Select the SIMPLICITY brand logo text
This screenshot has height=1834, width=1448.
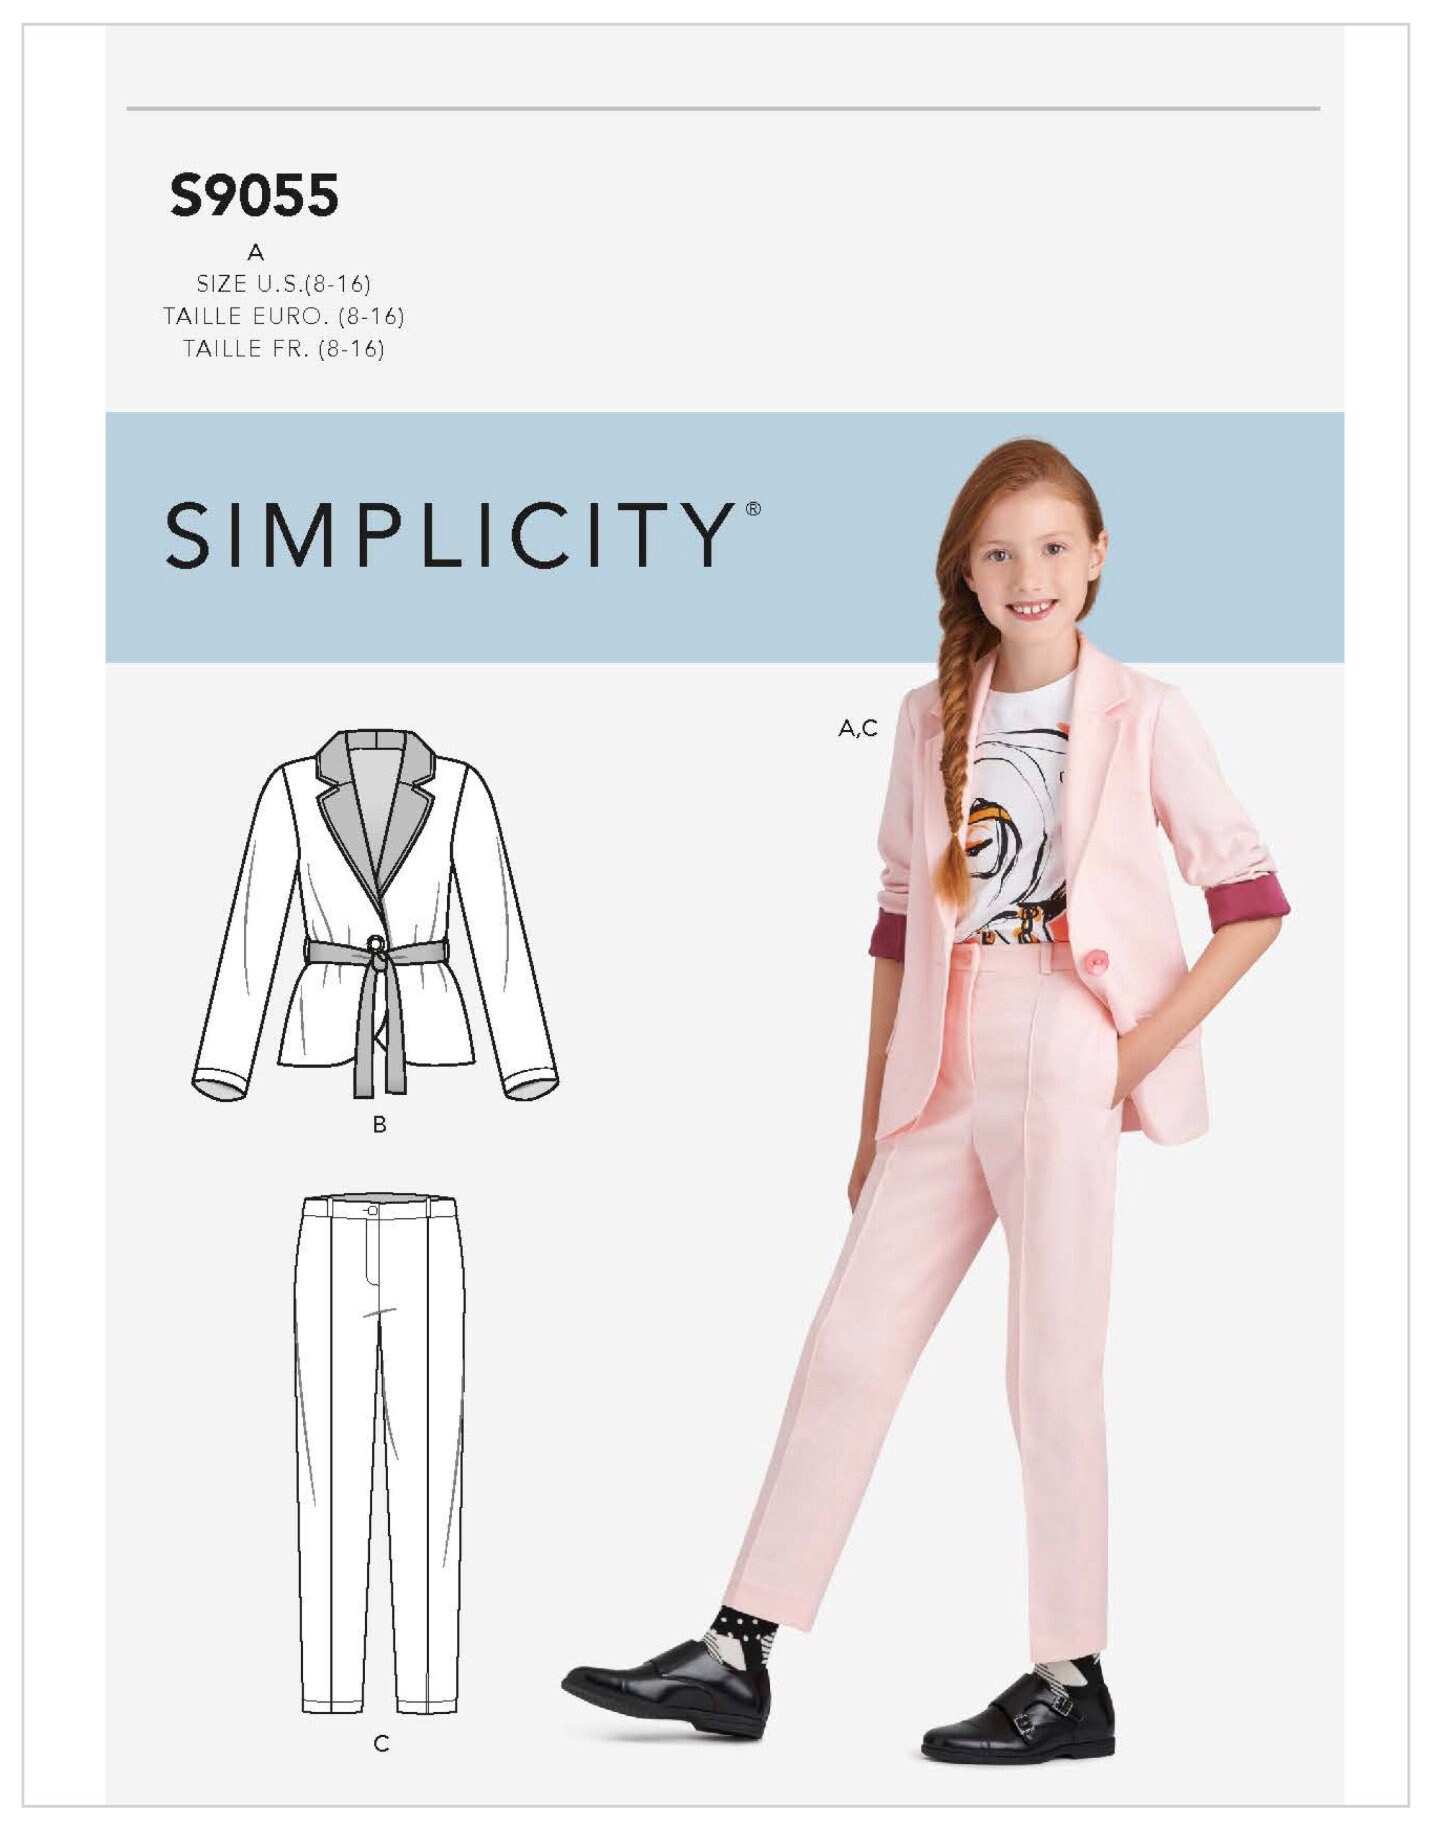tap(452, 535)
